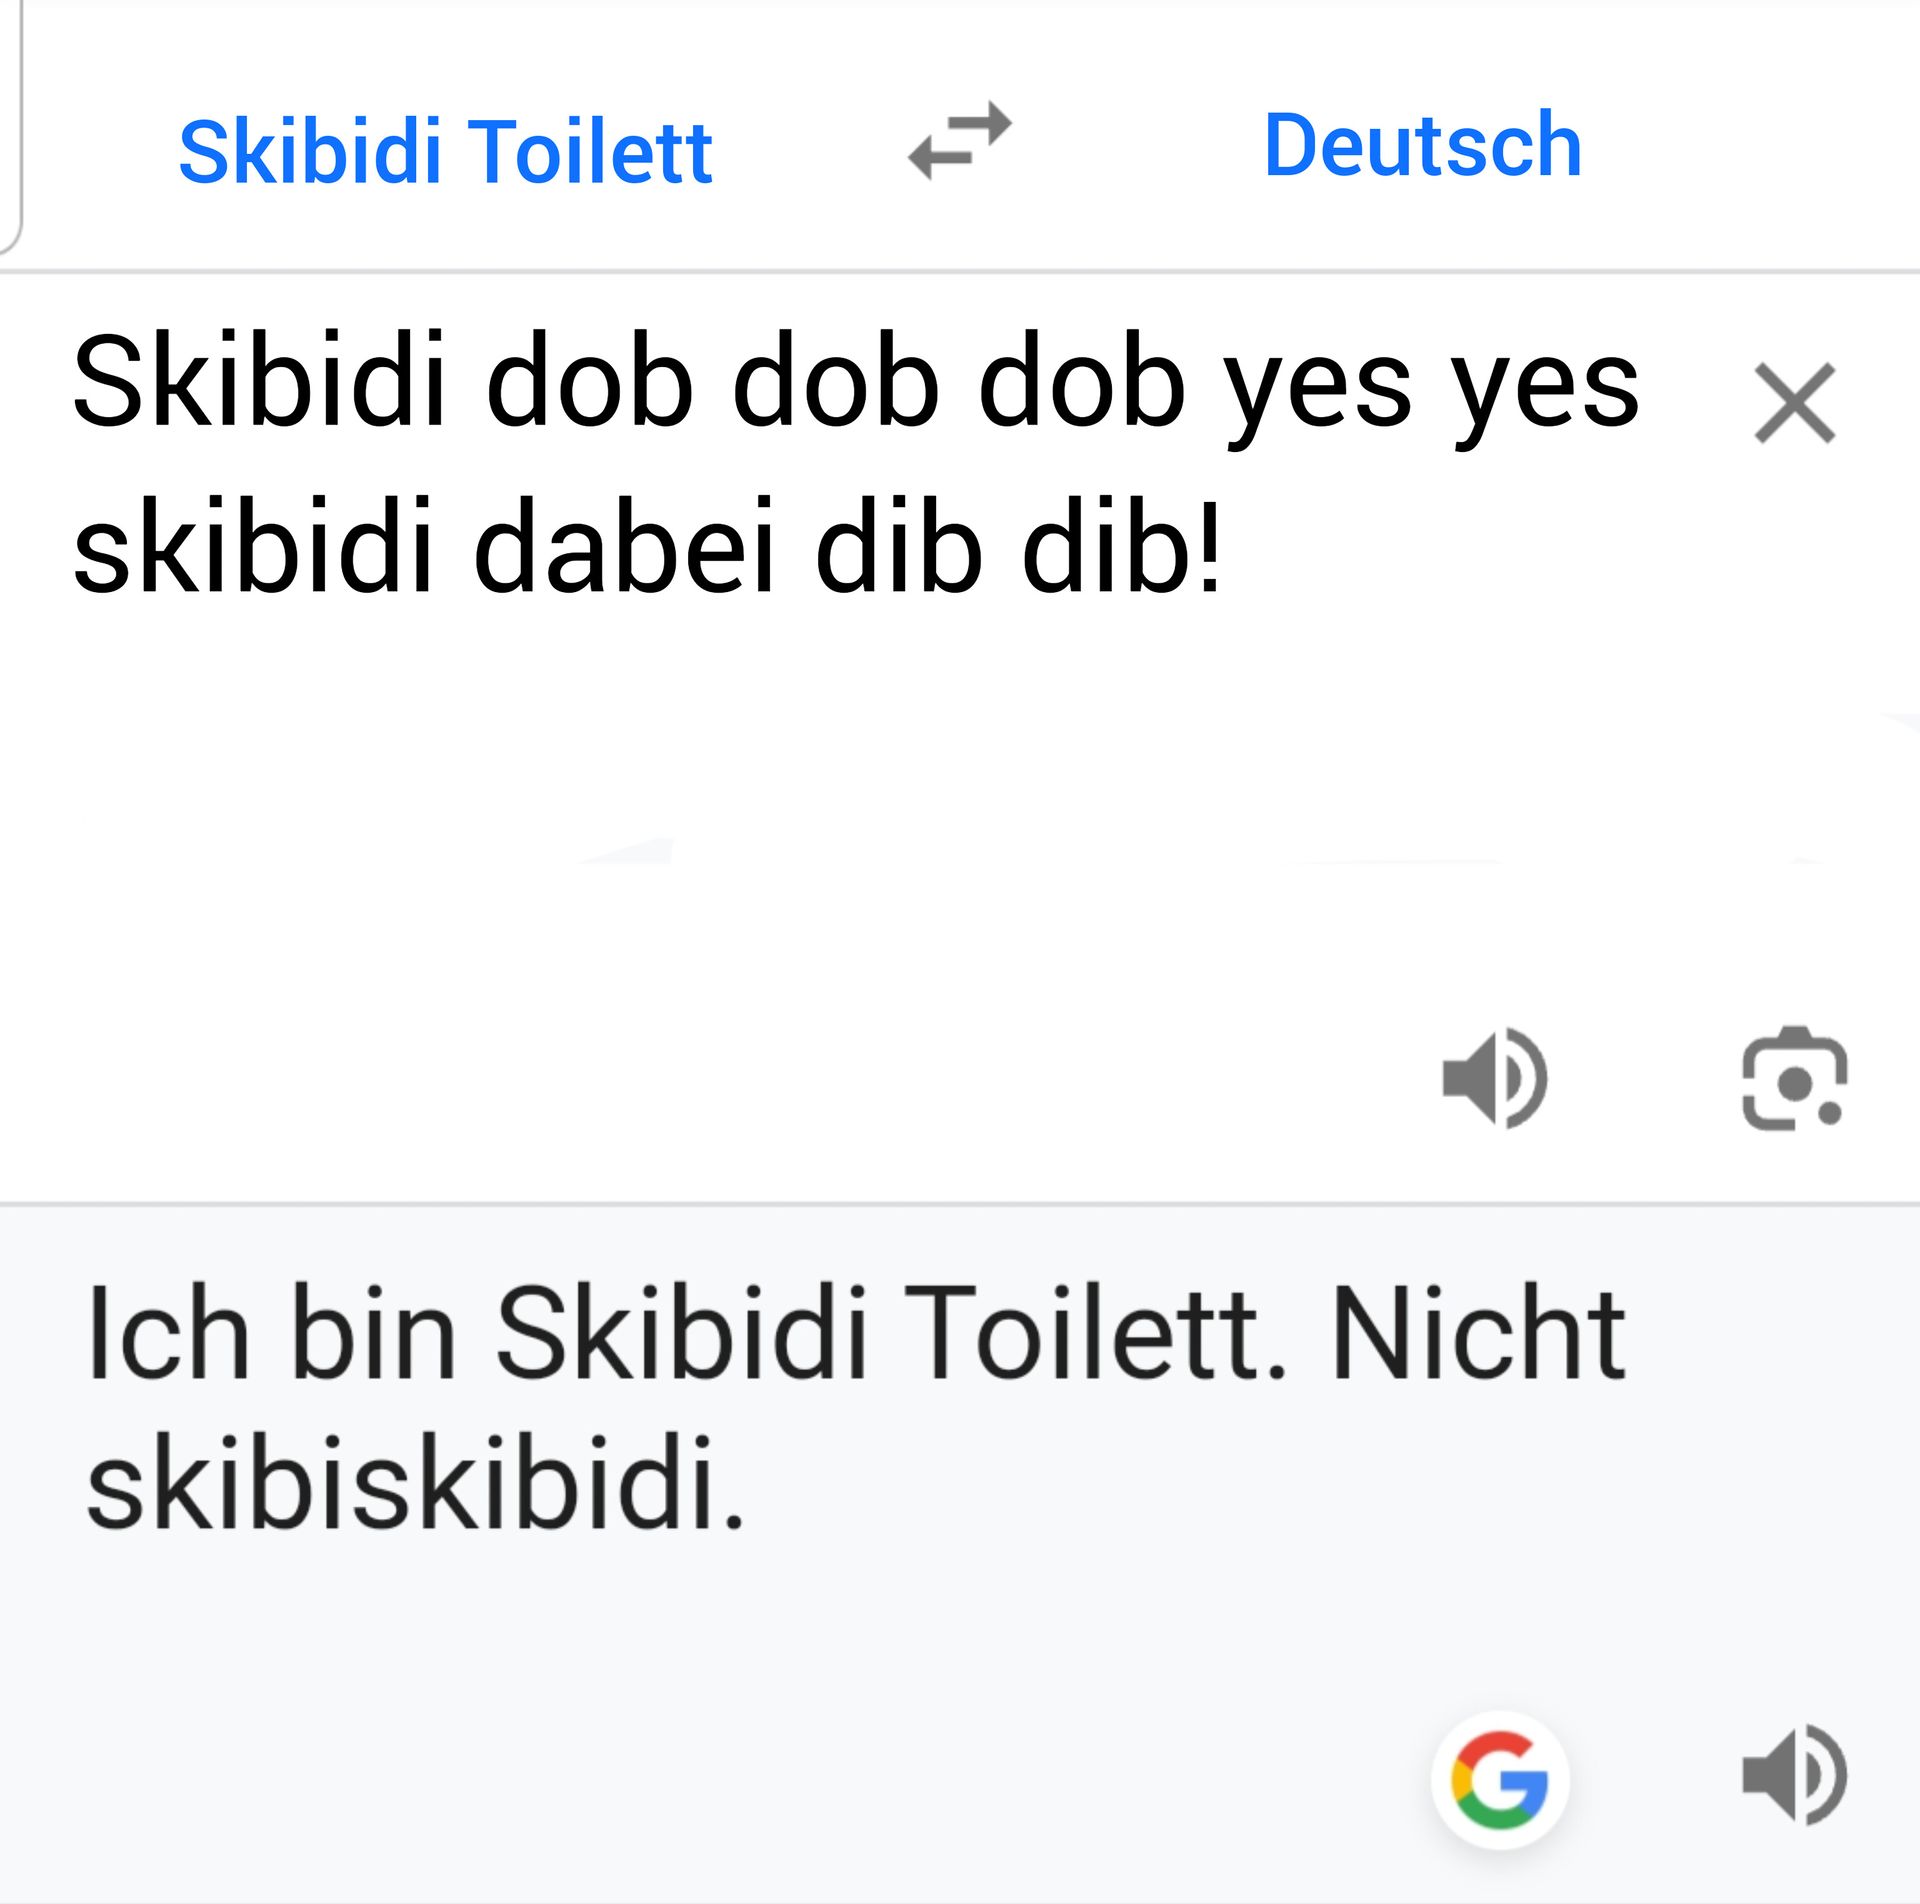Play audio of the German translation
This screenshot has width=1920, height=1904.
1794,1776
